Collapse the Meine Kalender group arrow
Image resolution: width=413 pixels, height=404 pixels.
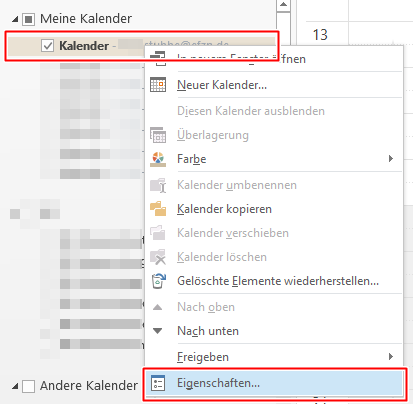(15, 20)
